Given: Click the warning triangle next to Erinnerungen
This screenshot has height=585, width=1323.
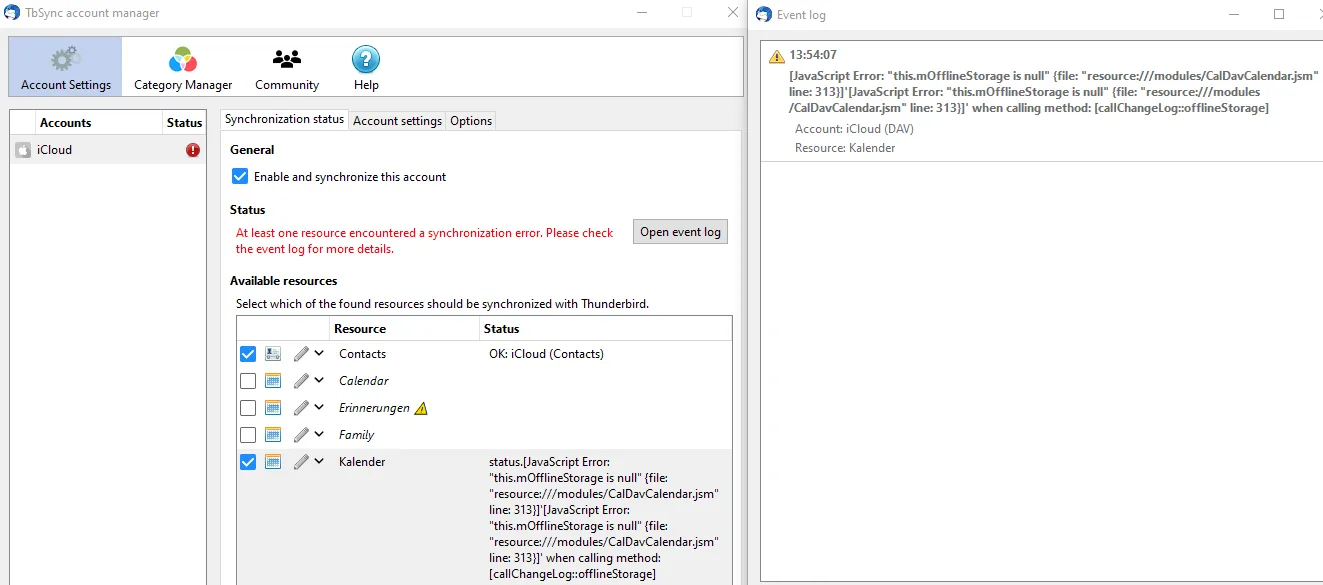Looking at the screenshot, I should click(x=421, y=408).
